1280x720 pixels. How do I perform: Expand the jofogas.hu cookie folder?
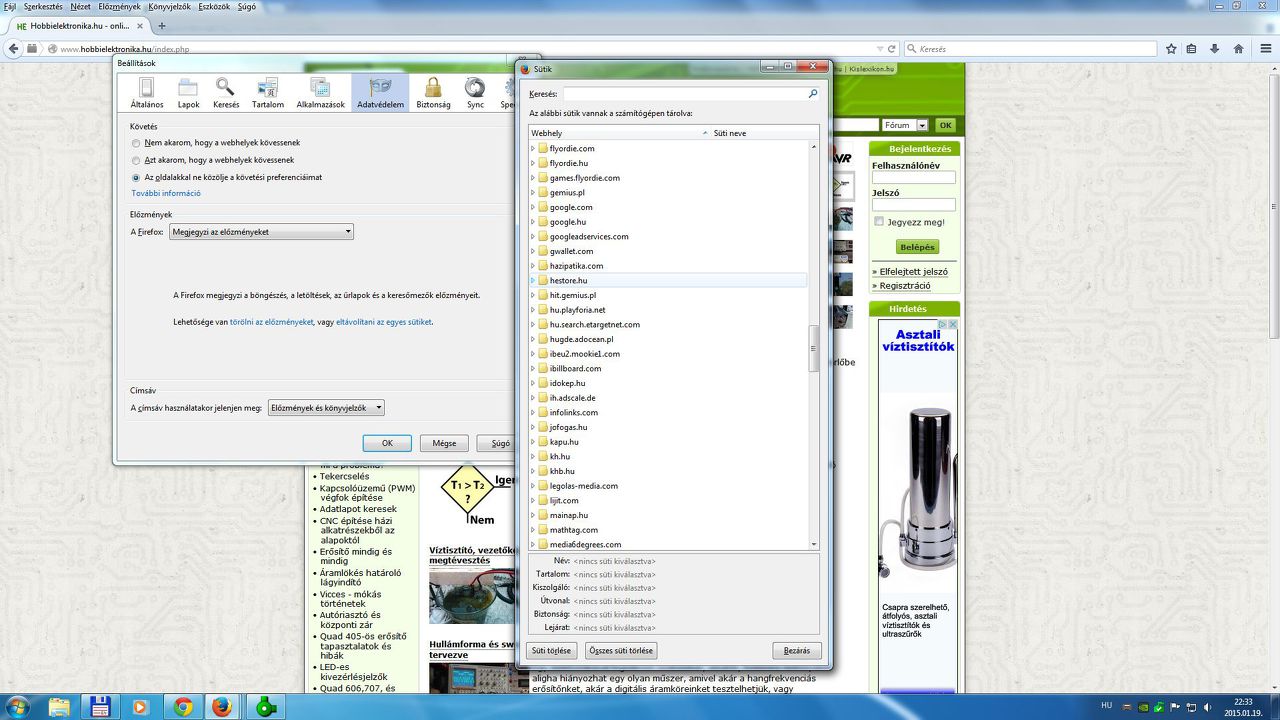coord(533,427)
